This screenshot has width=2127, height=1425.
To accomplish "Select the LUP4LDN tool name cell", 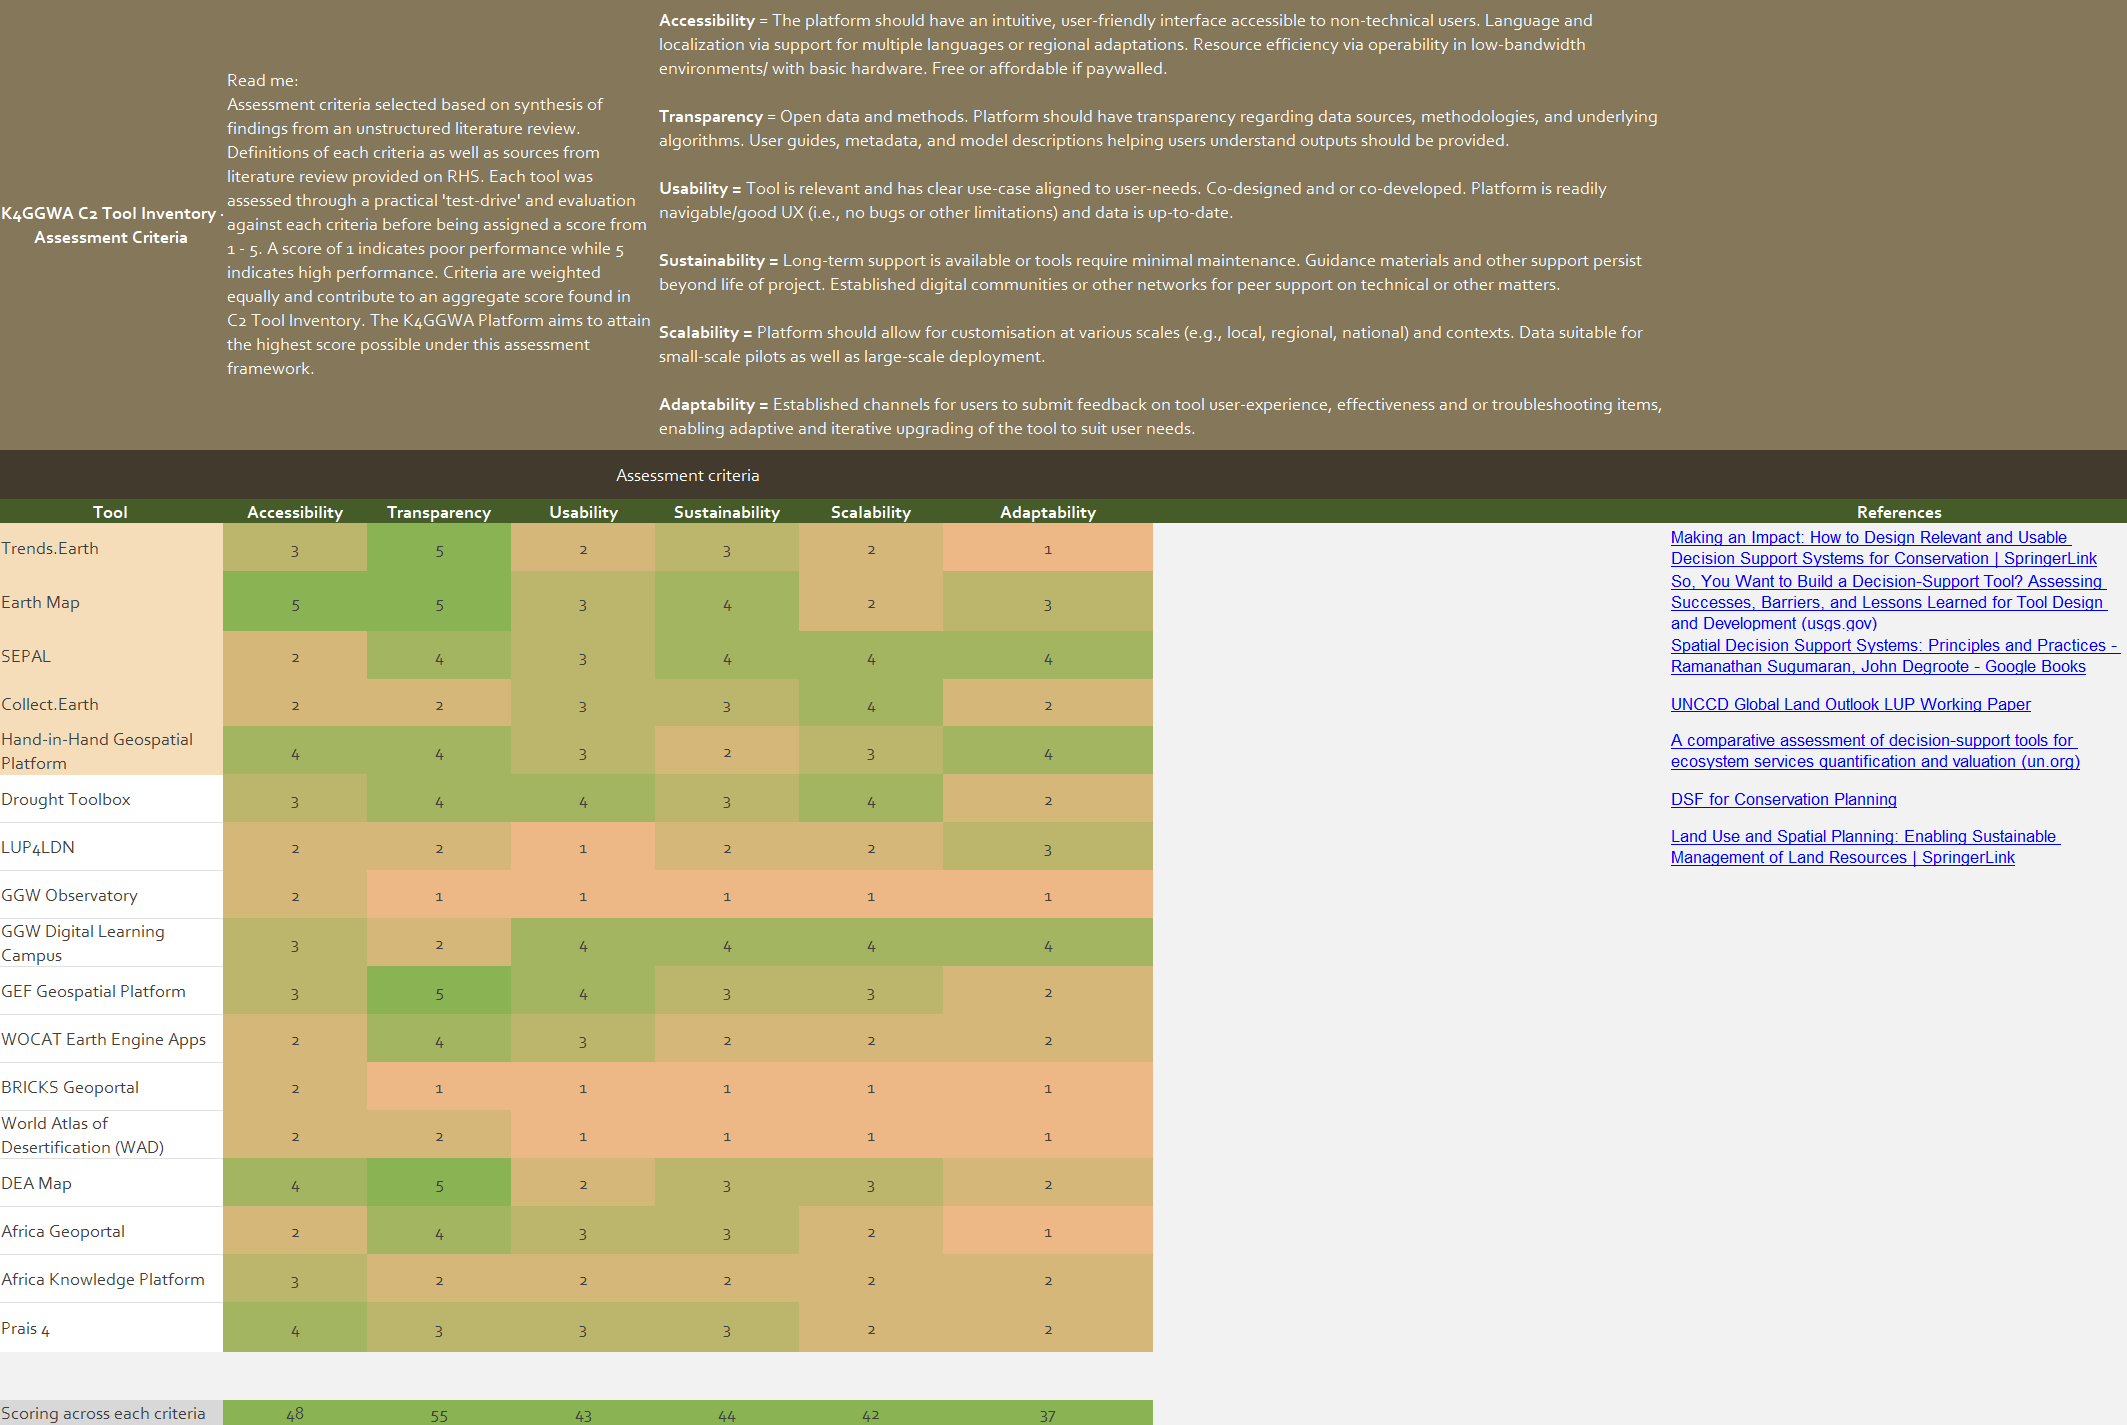I will point(111,847).
